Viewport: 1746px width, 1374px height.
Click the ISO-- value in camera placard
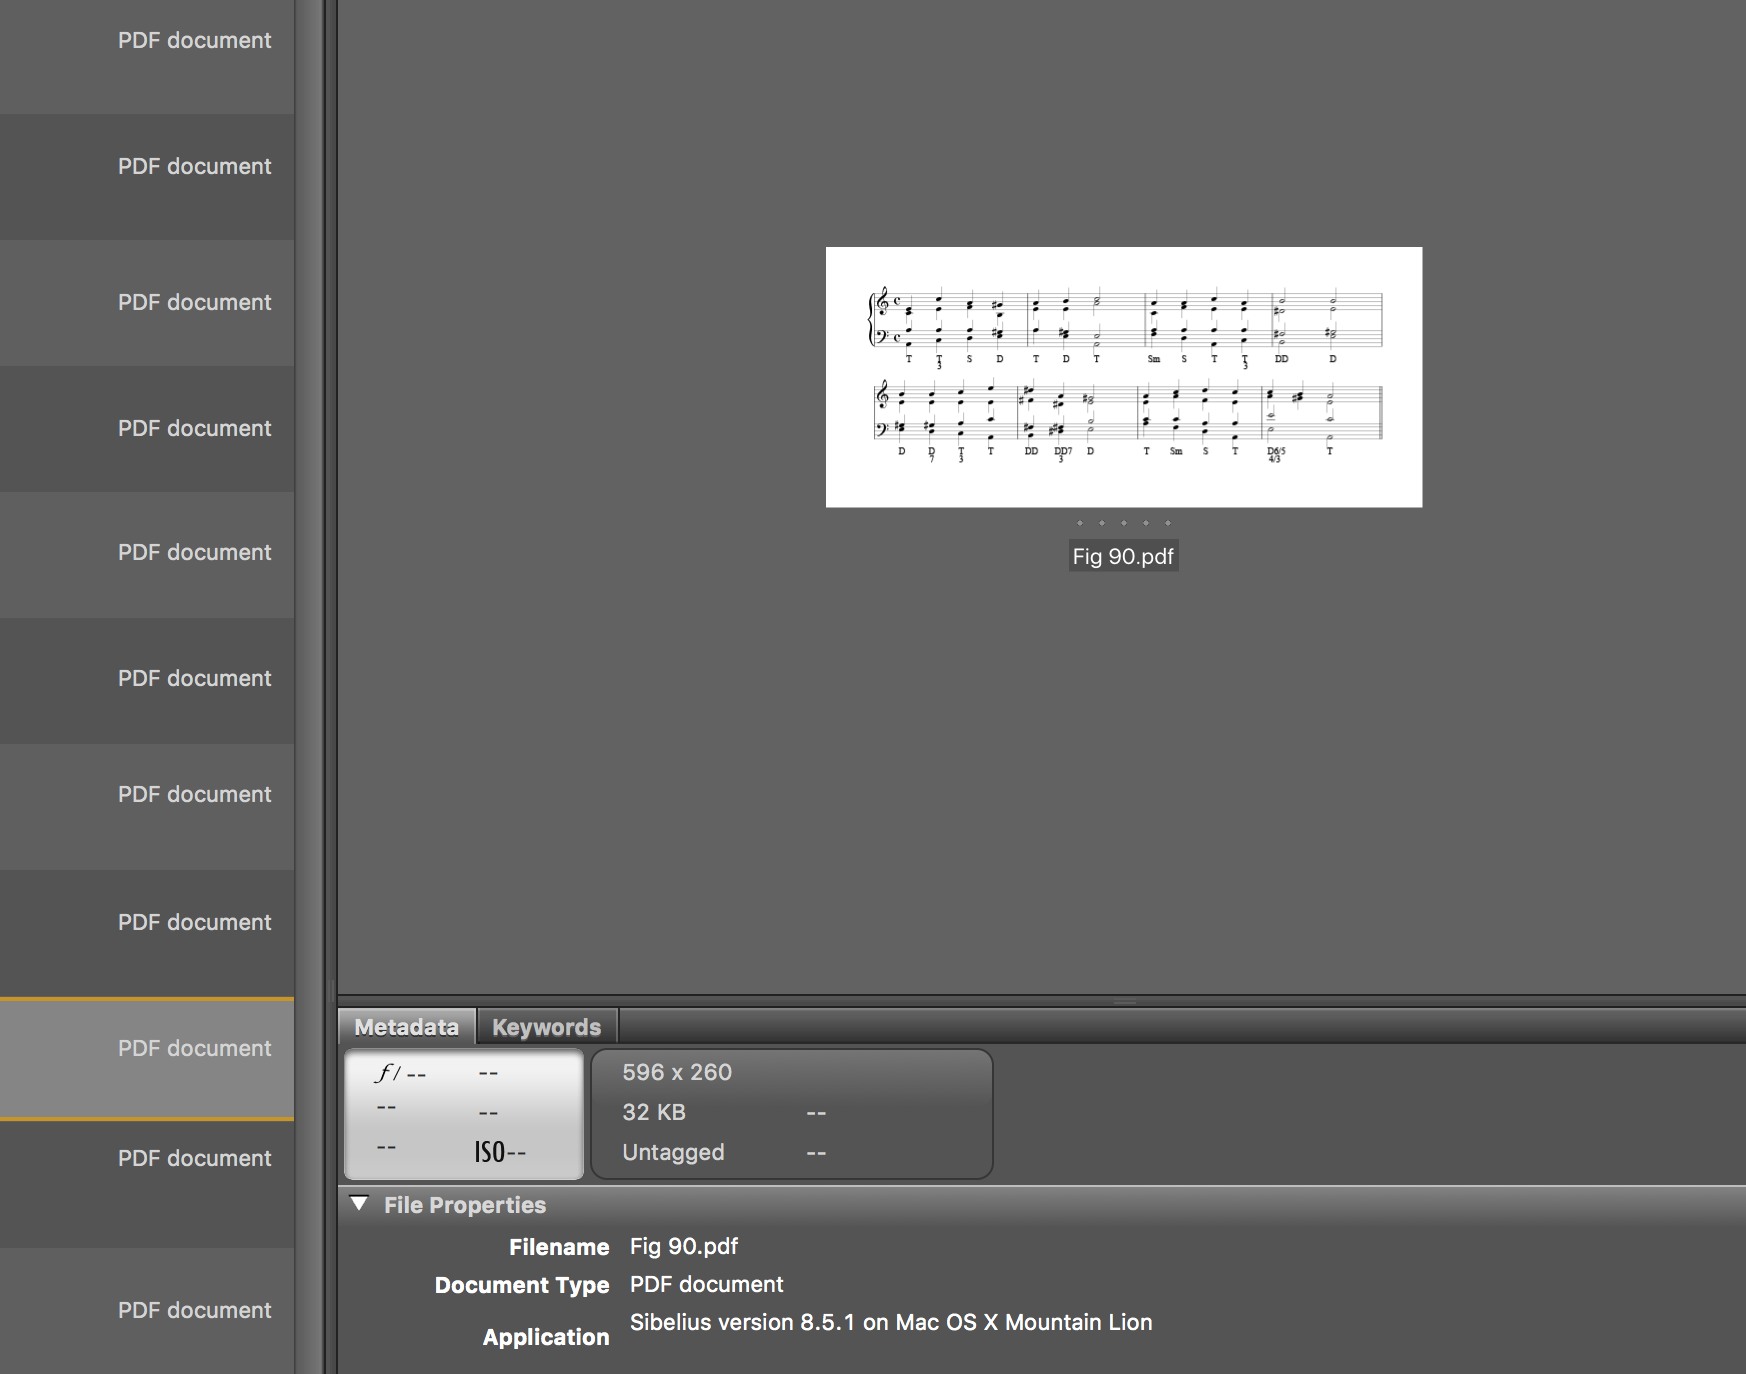point(500,1152)
